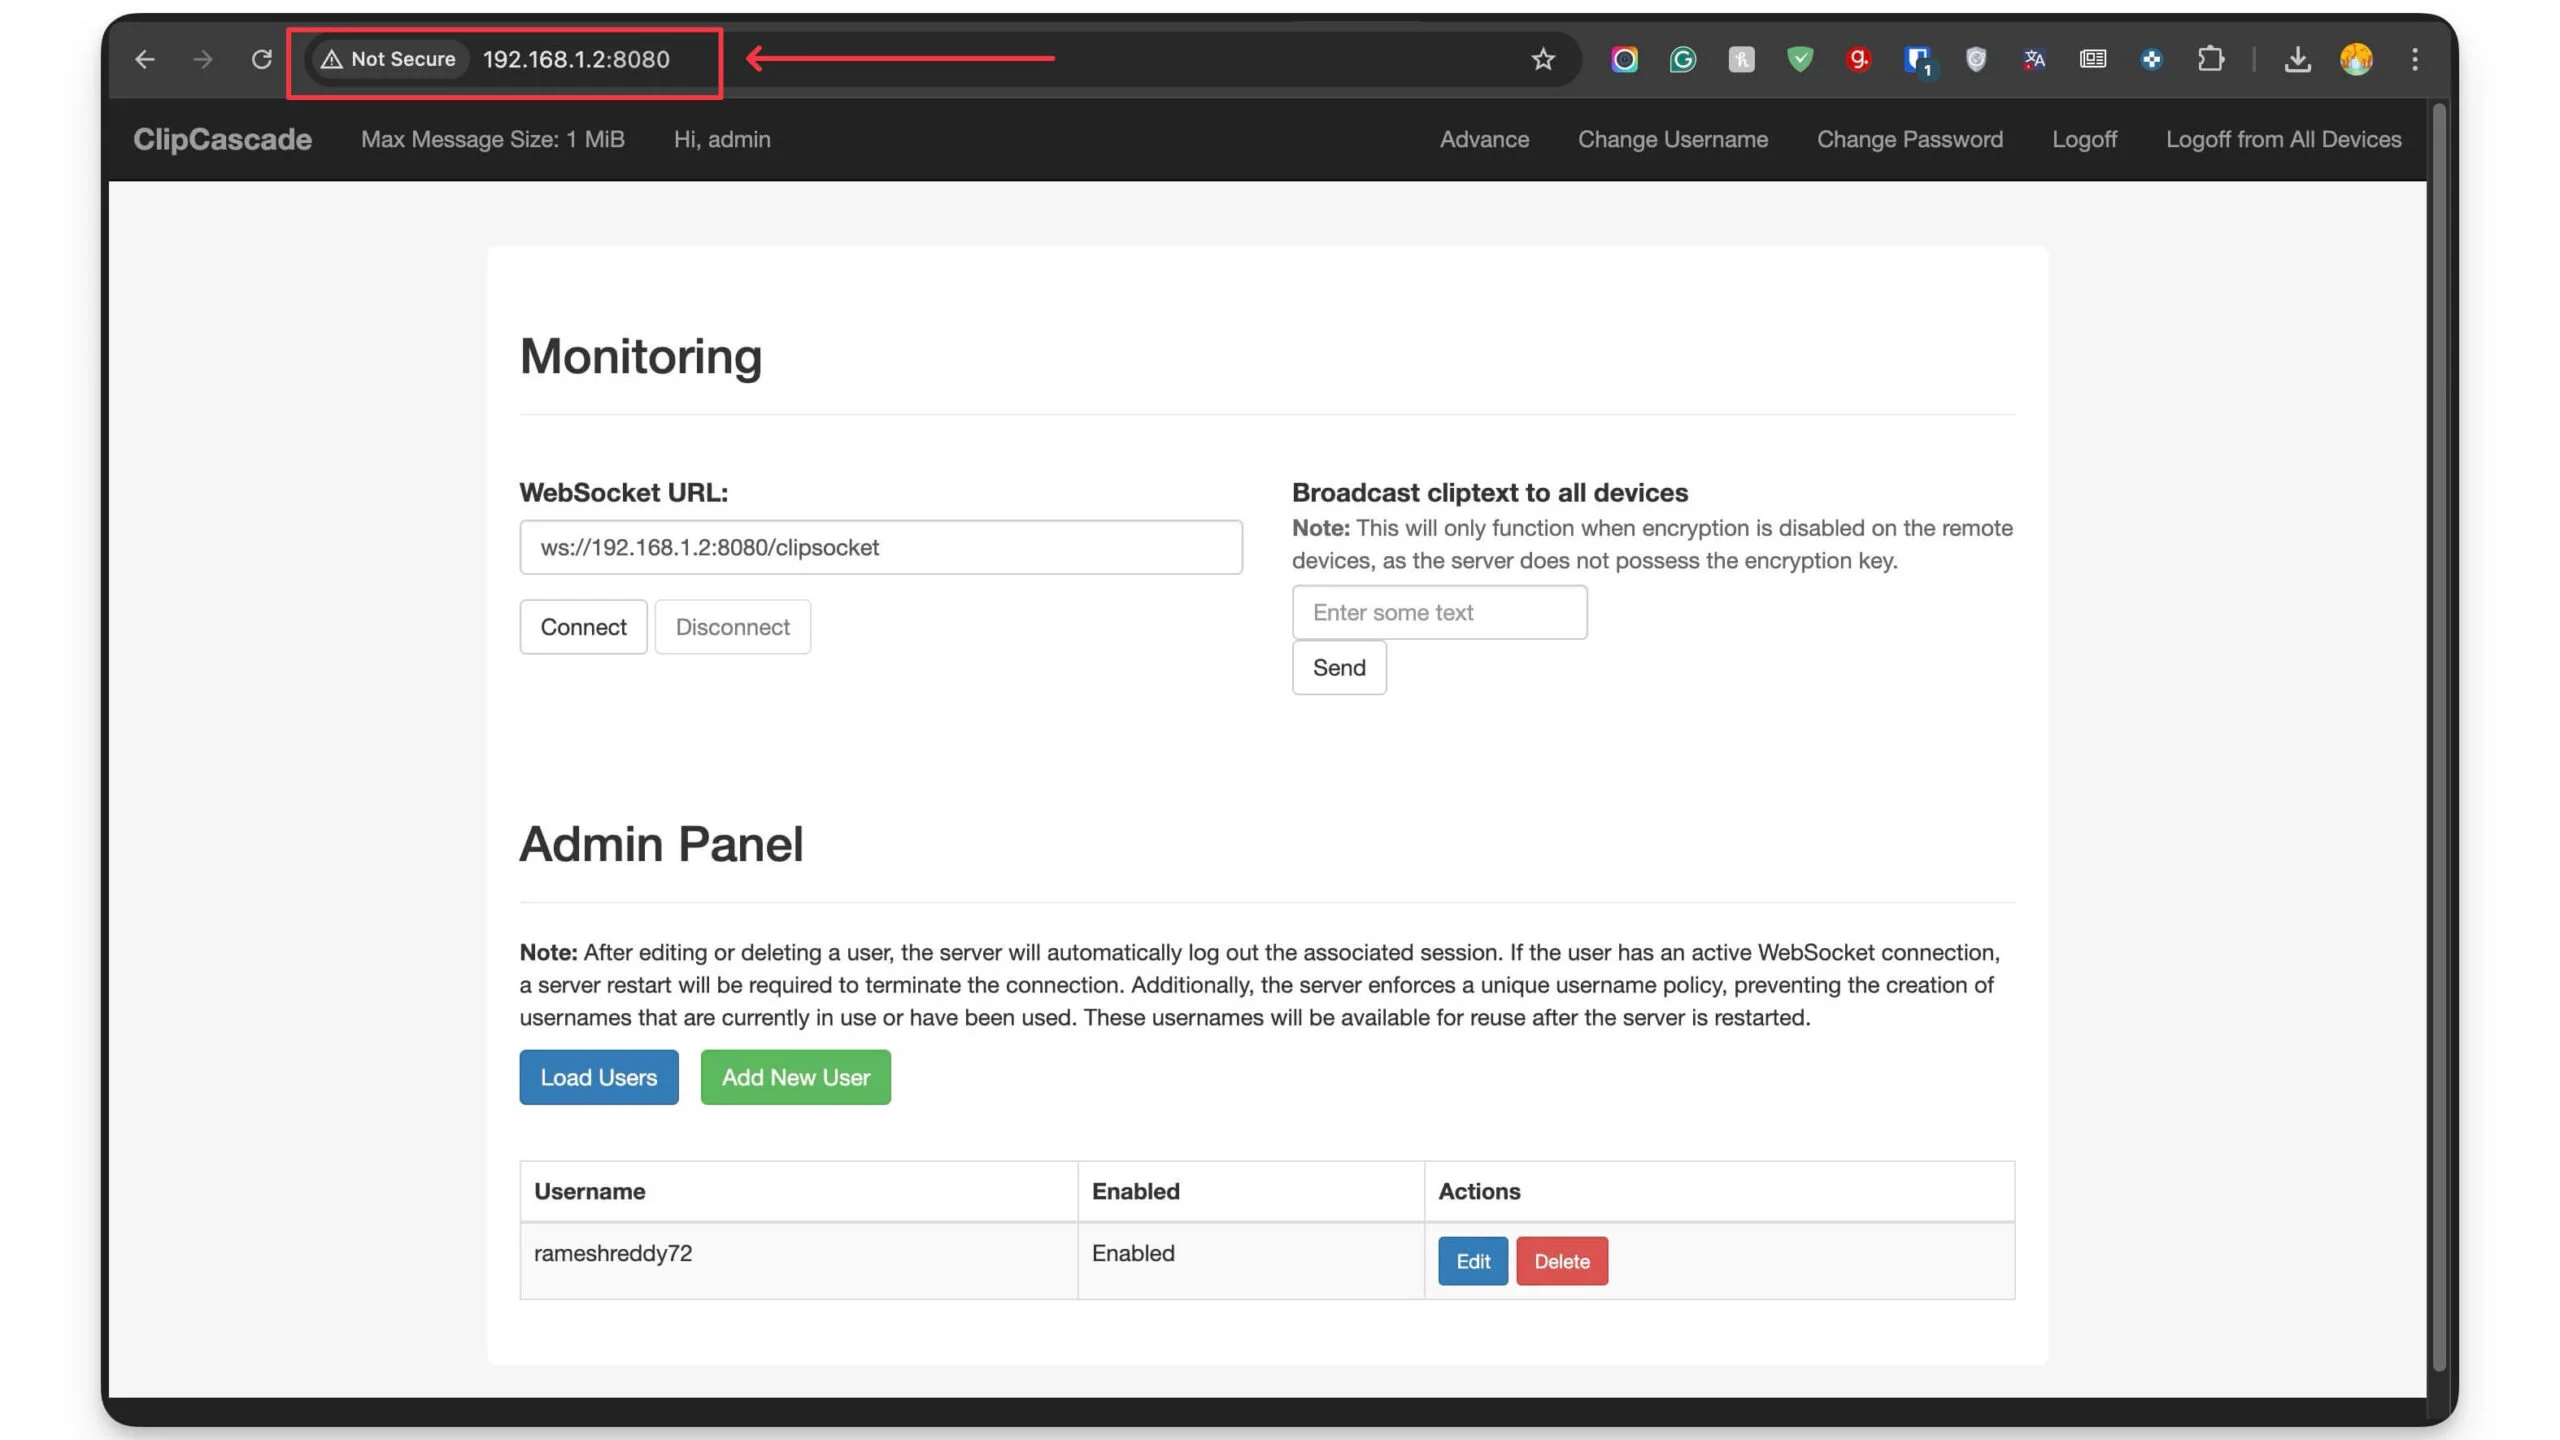The height and width of the screenshot is (1440, 2560).
Task: Open the Advance menu item
Action: point(1483,139)
